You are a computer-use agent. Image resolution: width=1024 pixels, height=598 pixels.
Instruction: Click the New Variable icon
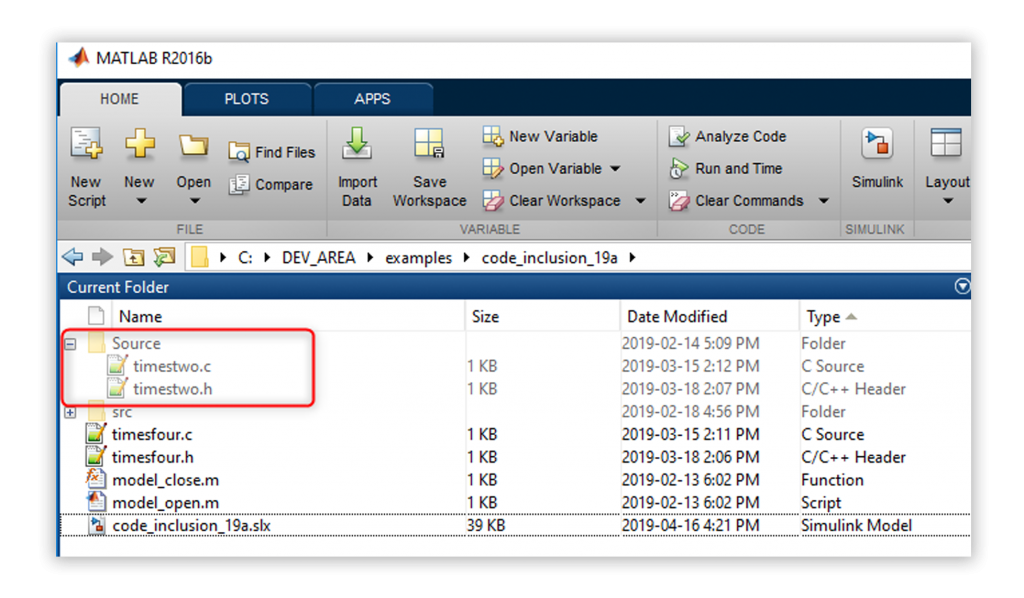click(492, 136)
